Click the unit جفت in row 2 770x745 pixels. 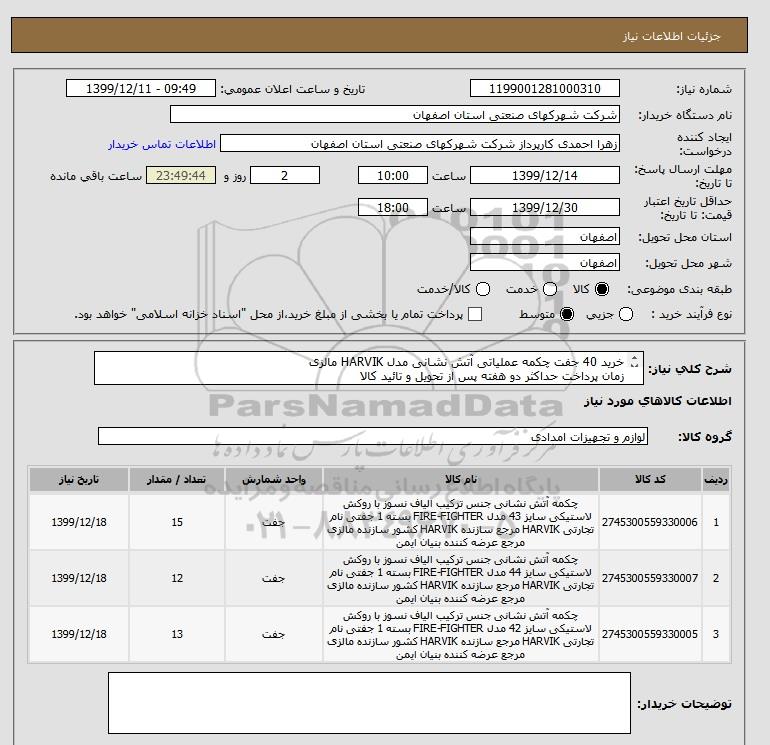[274, 578]
